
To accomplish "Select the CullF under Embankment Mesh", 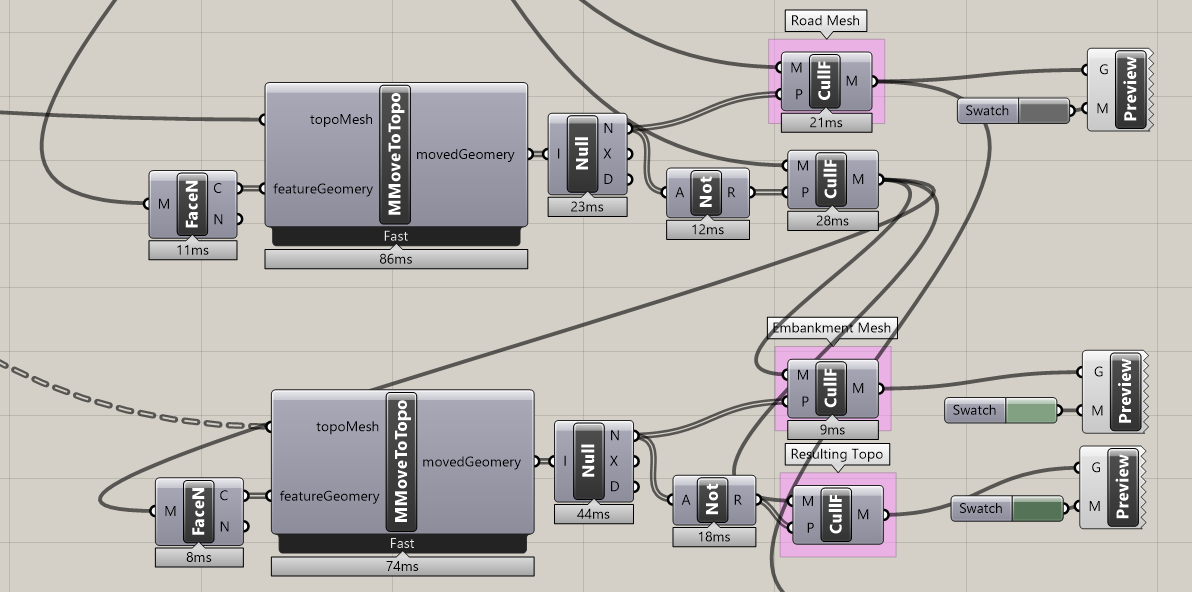I will coord(831,389).
